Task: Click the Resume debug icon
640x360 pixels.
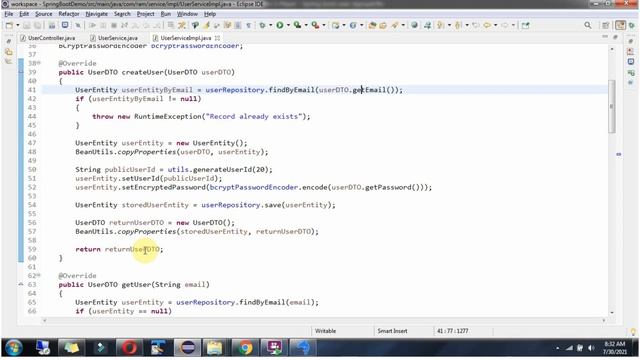Action: (93, 25)
